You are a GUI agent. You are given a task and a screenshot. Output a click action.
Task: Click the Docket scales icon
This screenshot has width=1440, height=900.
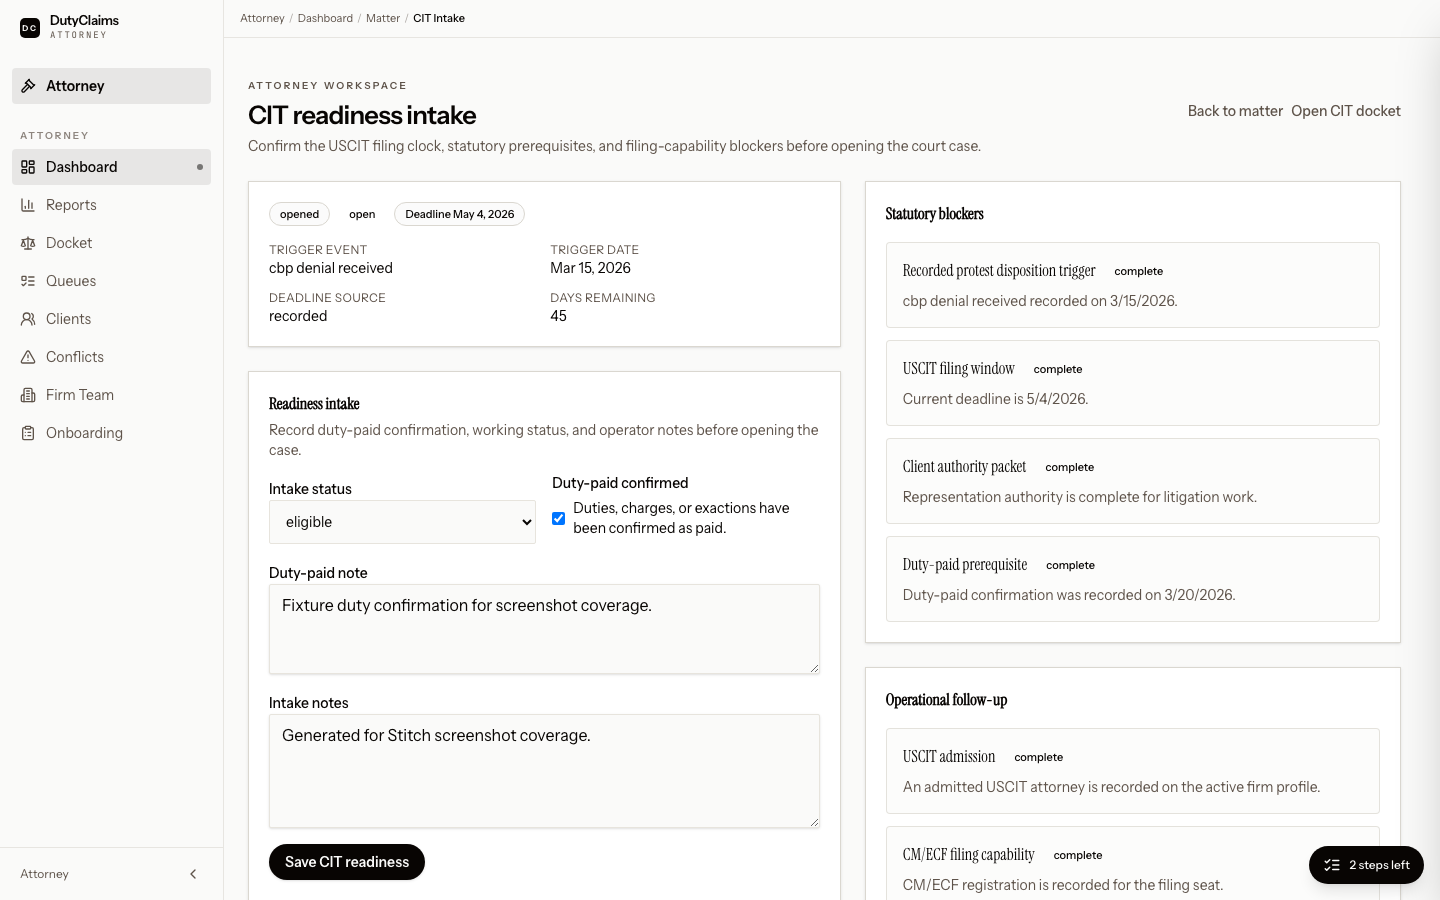coord(28,243)
